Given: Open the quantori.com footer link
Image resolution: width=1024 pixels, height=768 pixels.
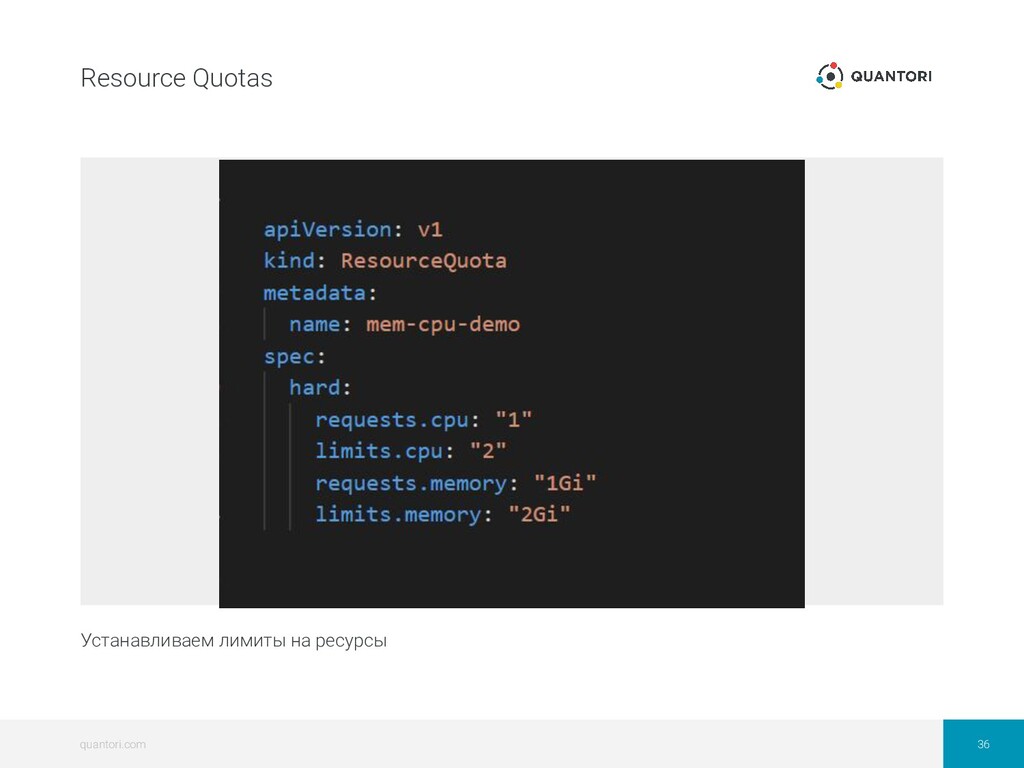Looking at the screenshot, I should point(113,744).
